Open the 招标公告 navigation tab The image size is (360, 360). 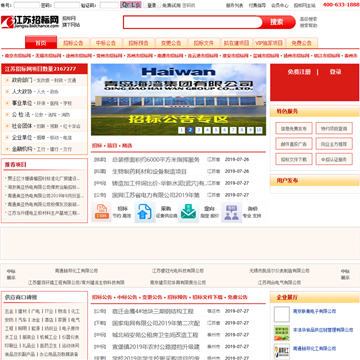click(73, 43)
